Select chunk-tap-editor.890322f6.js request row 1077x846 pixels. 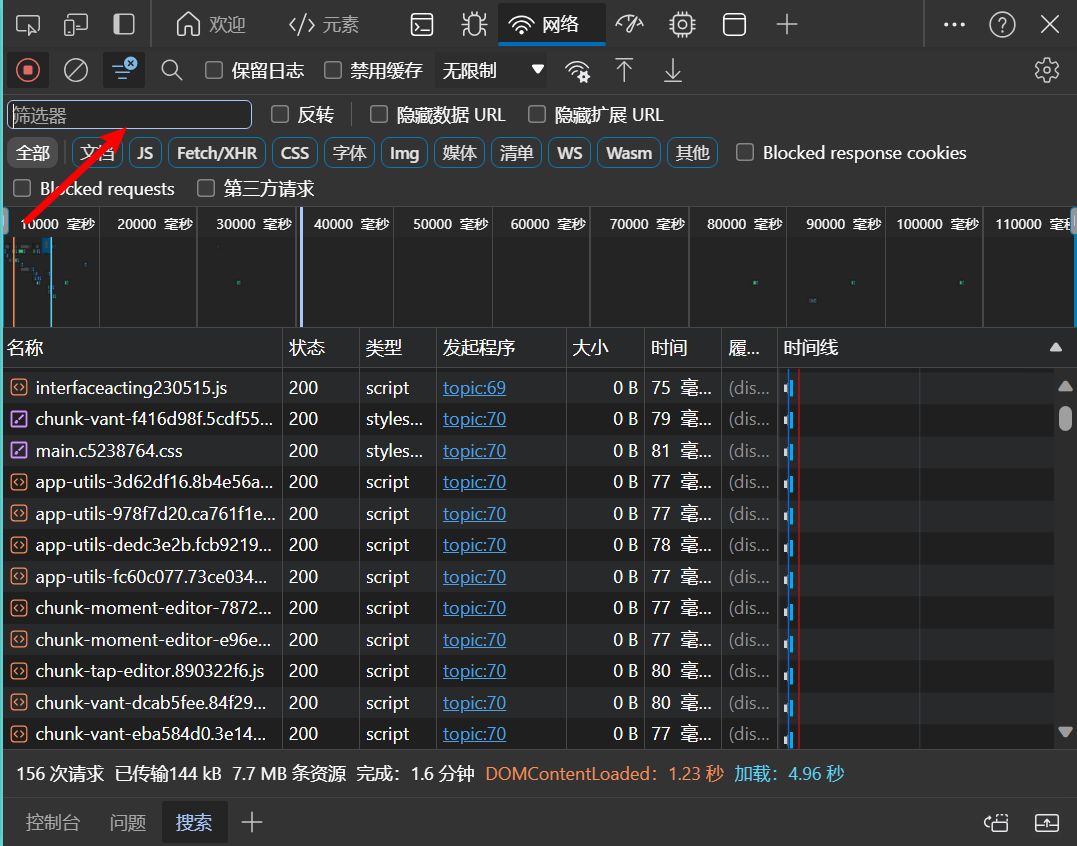[x=529, y=671]
